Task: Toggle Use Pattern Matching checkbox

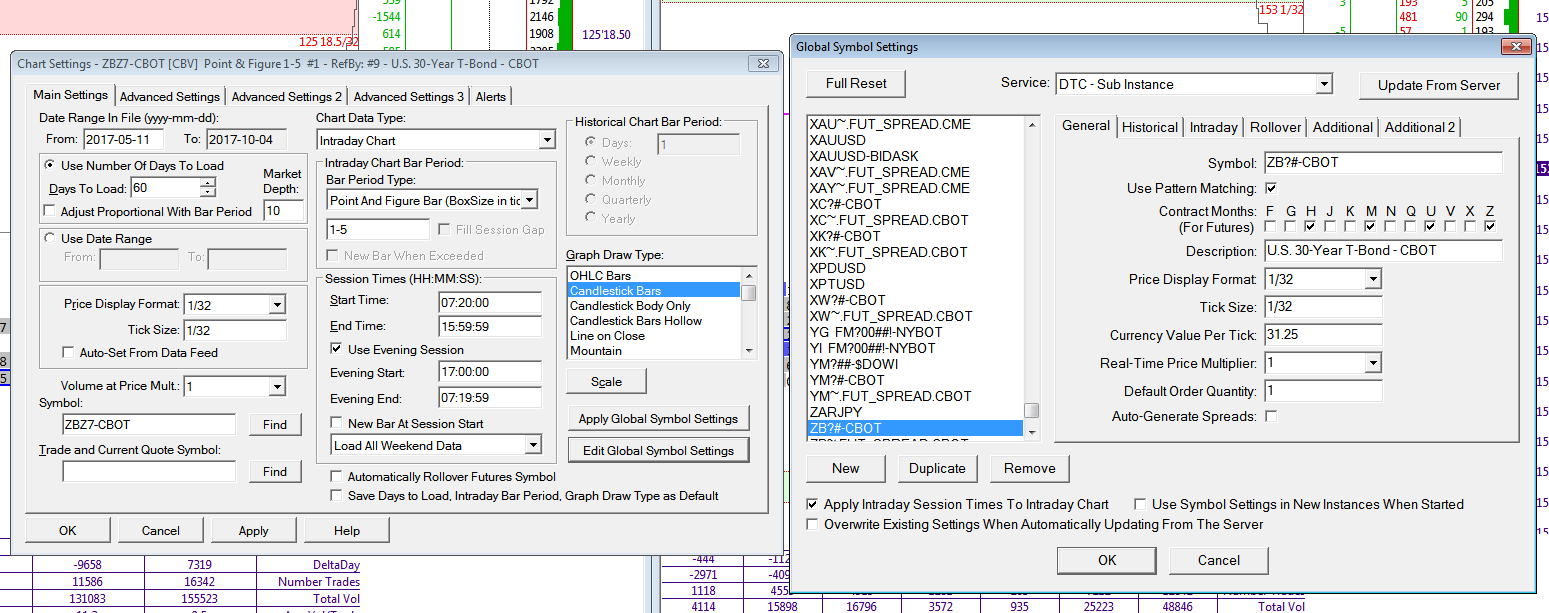Action: (x=1272, y=189)
